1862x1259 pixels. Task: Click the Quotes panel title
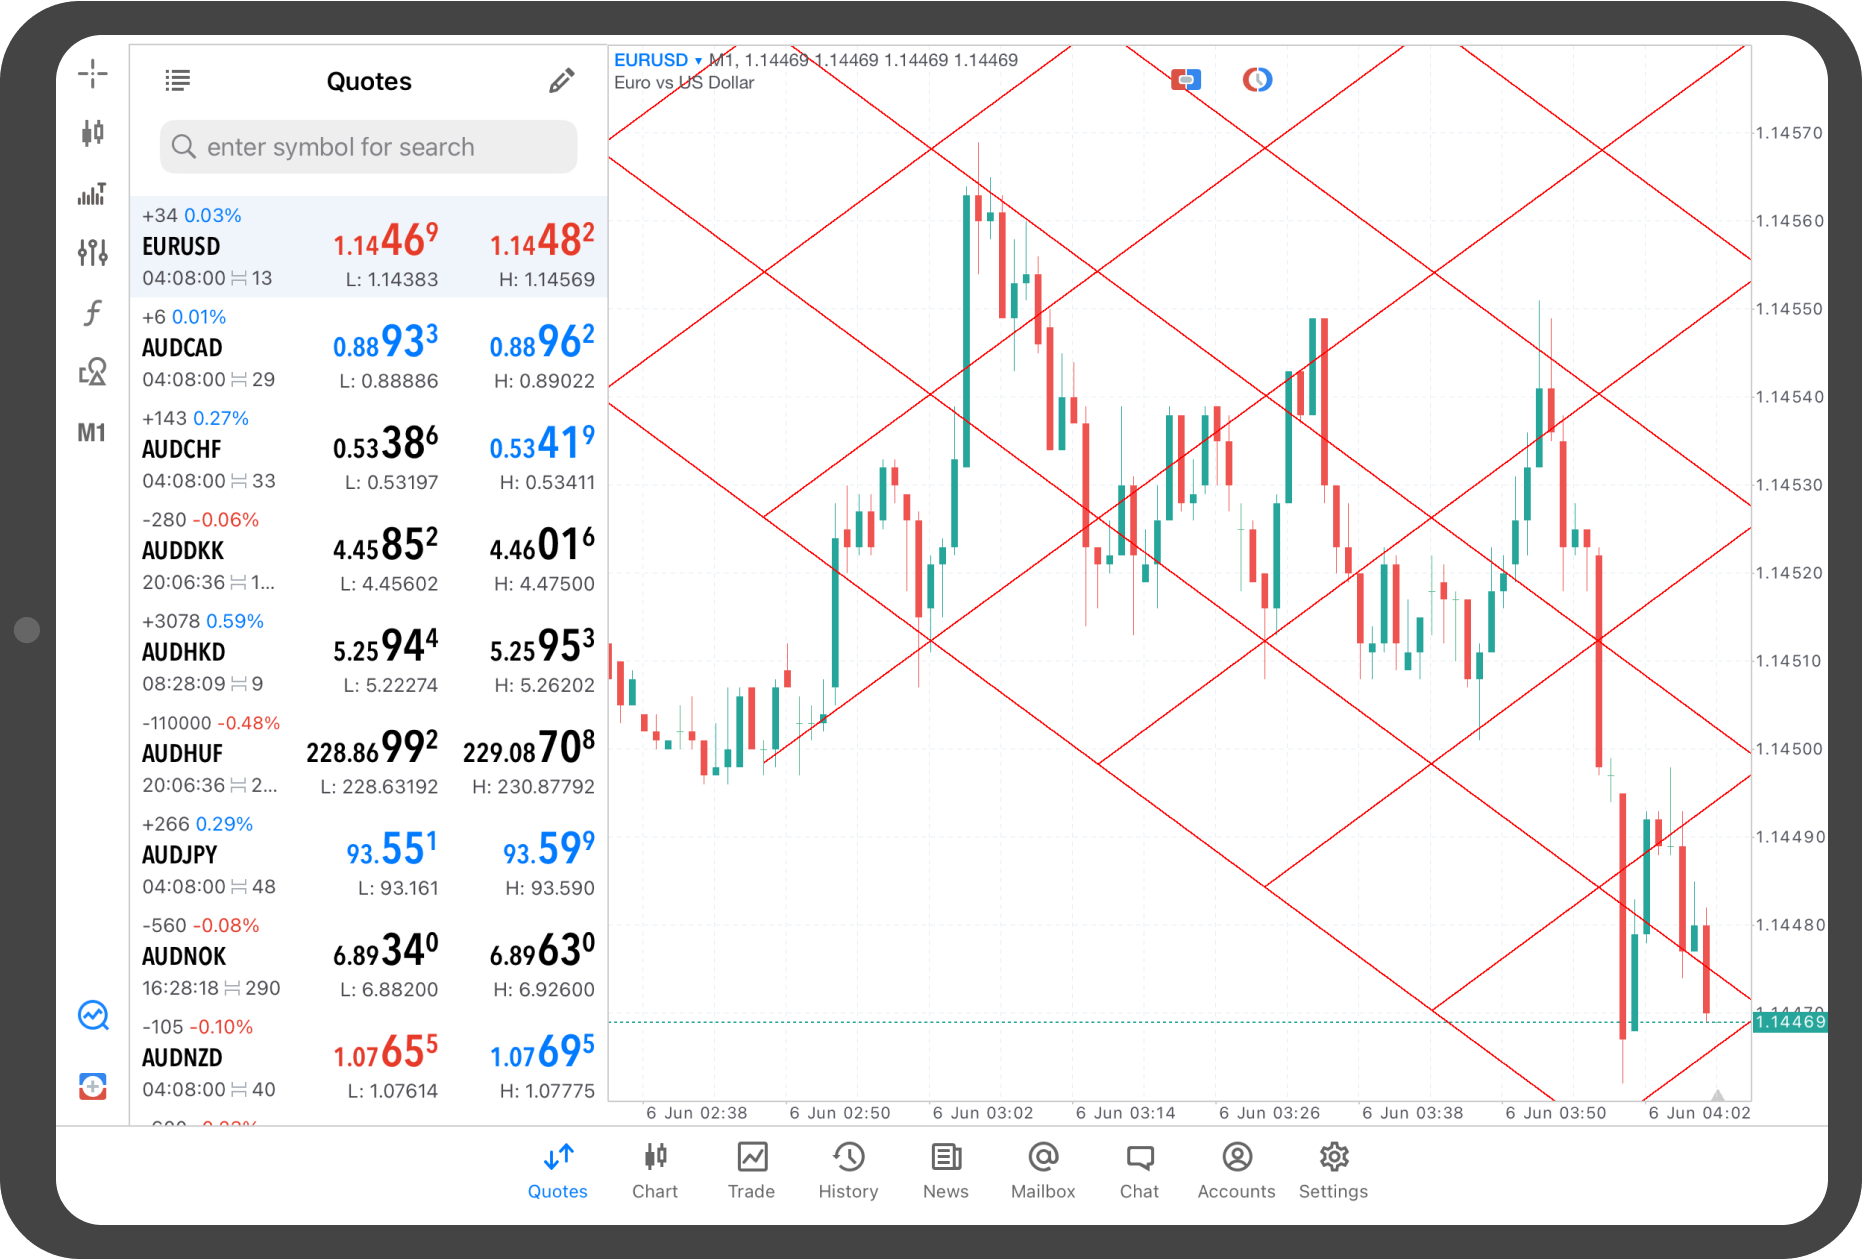click(369, 81)
